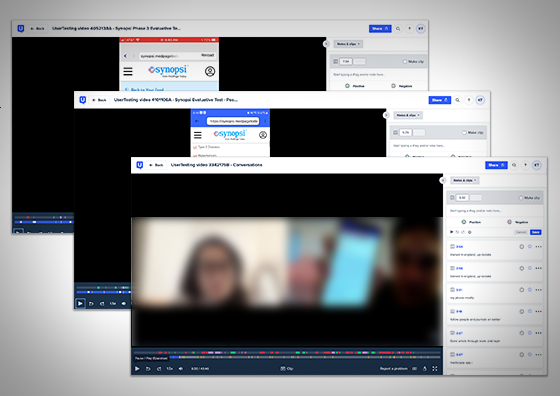Mark note as Negative in the Conversations window
560x396 pixels.
click(518, 222)
